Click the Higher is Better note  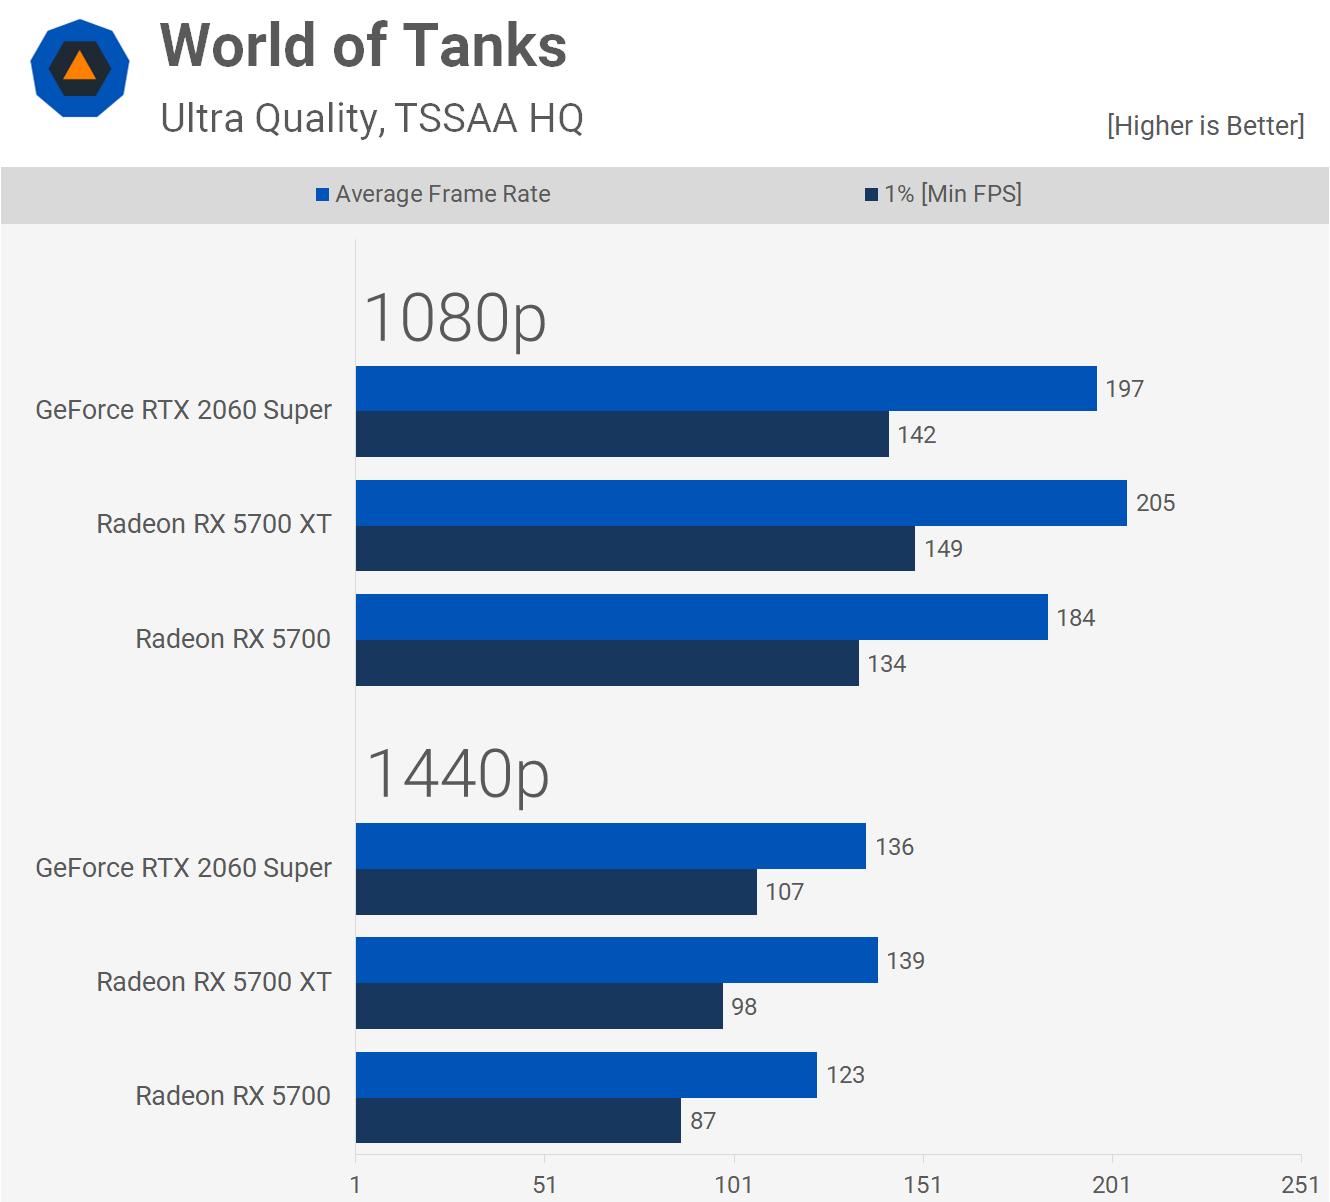point(1205,126)
